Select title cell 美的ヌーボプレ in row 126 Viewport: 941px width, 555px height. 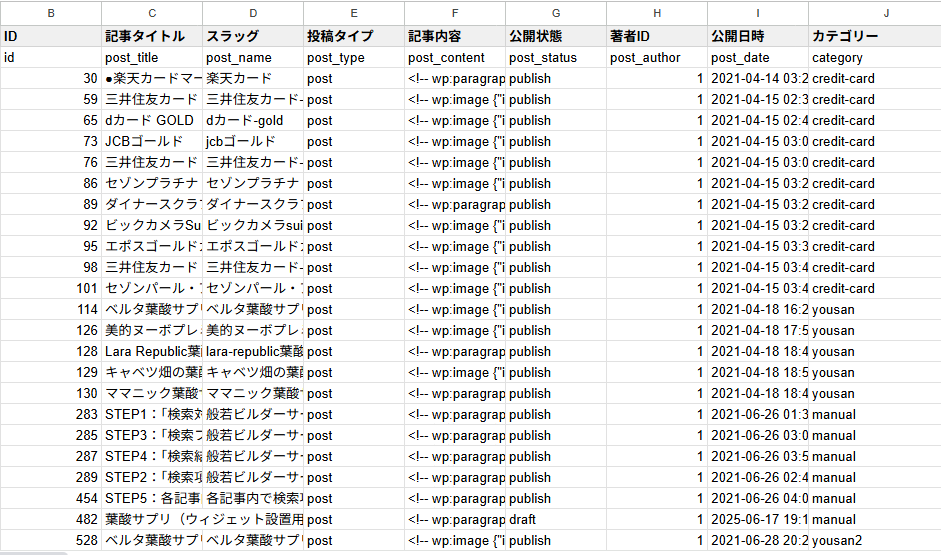point(152,331)
